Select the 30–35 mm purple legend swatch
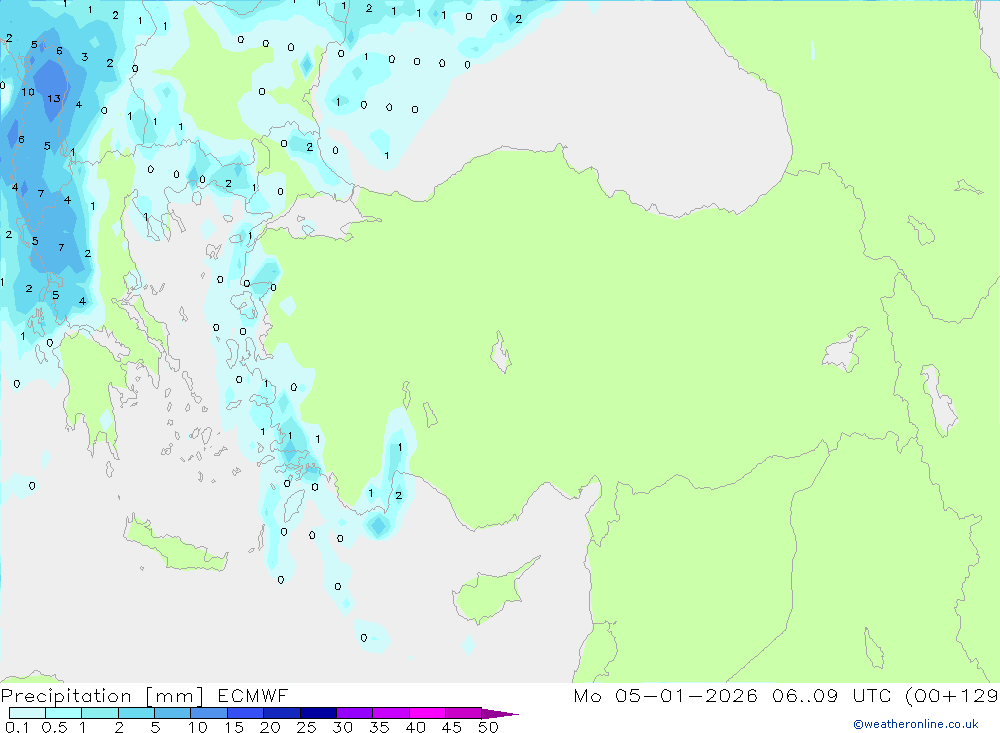The width and height of the screenshot is (1000, 733). (x=355, y=713)
